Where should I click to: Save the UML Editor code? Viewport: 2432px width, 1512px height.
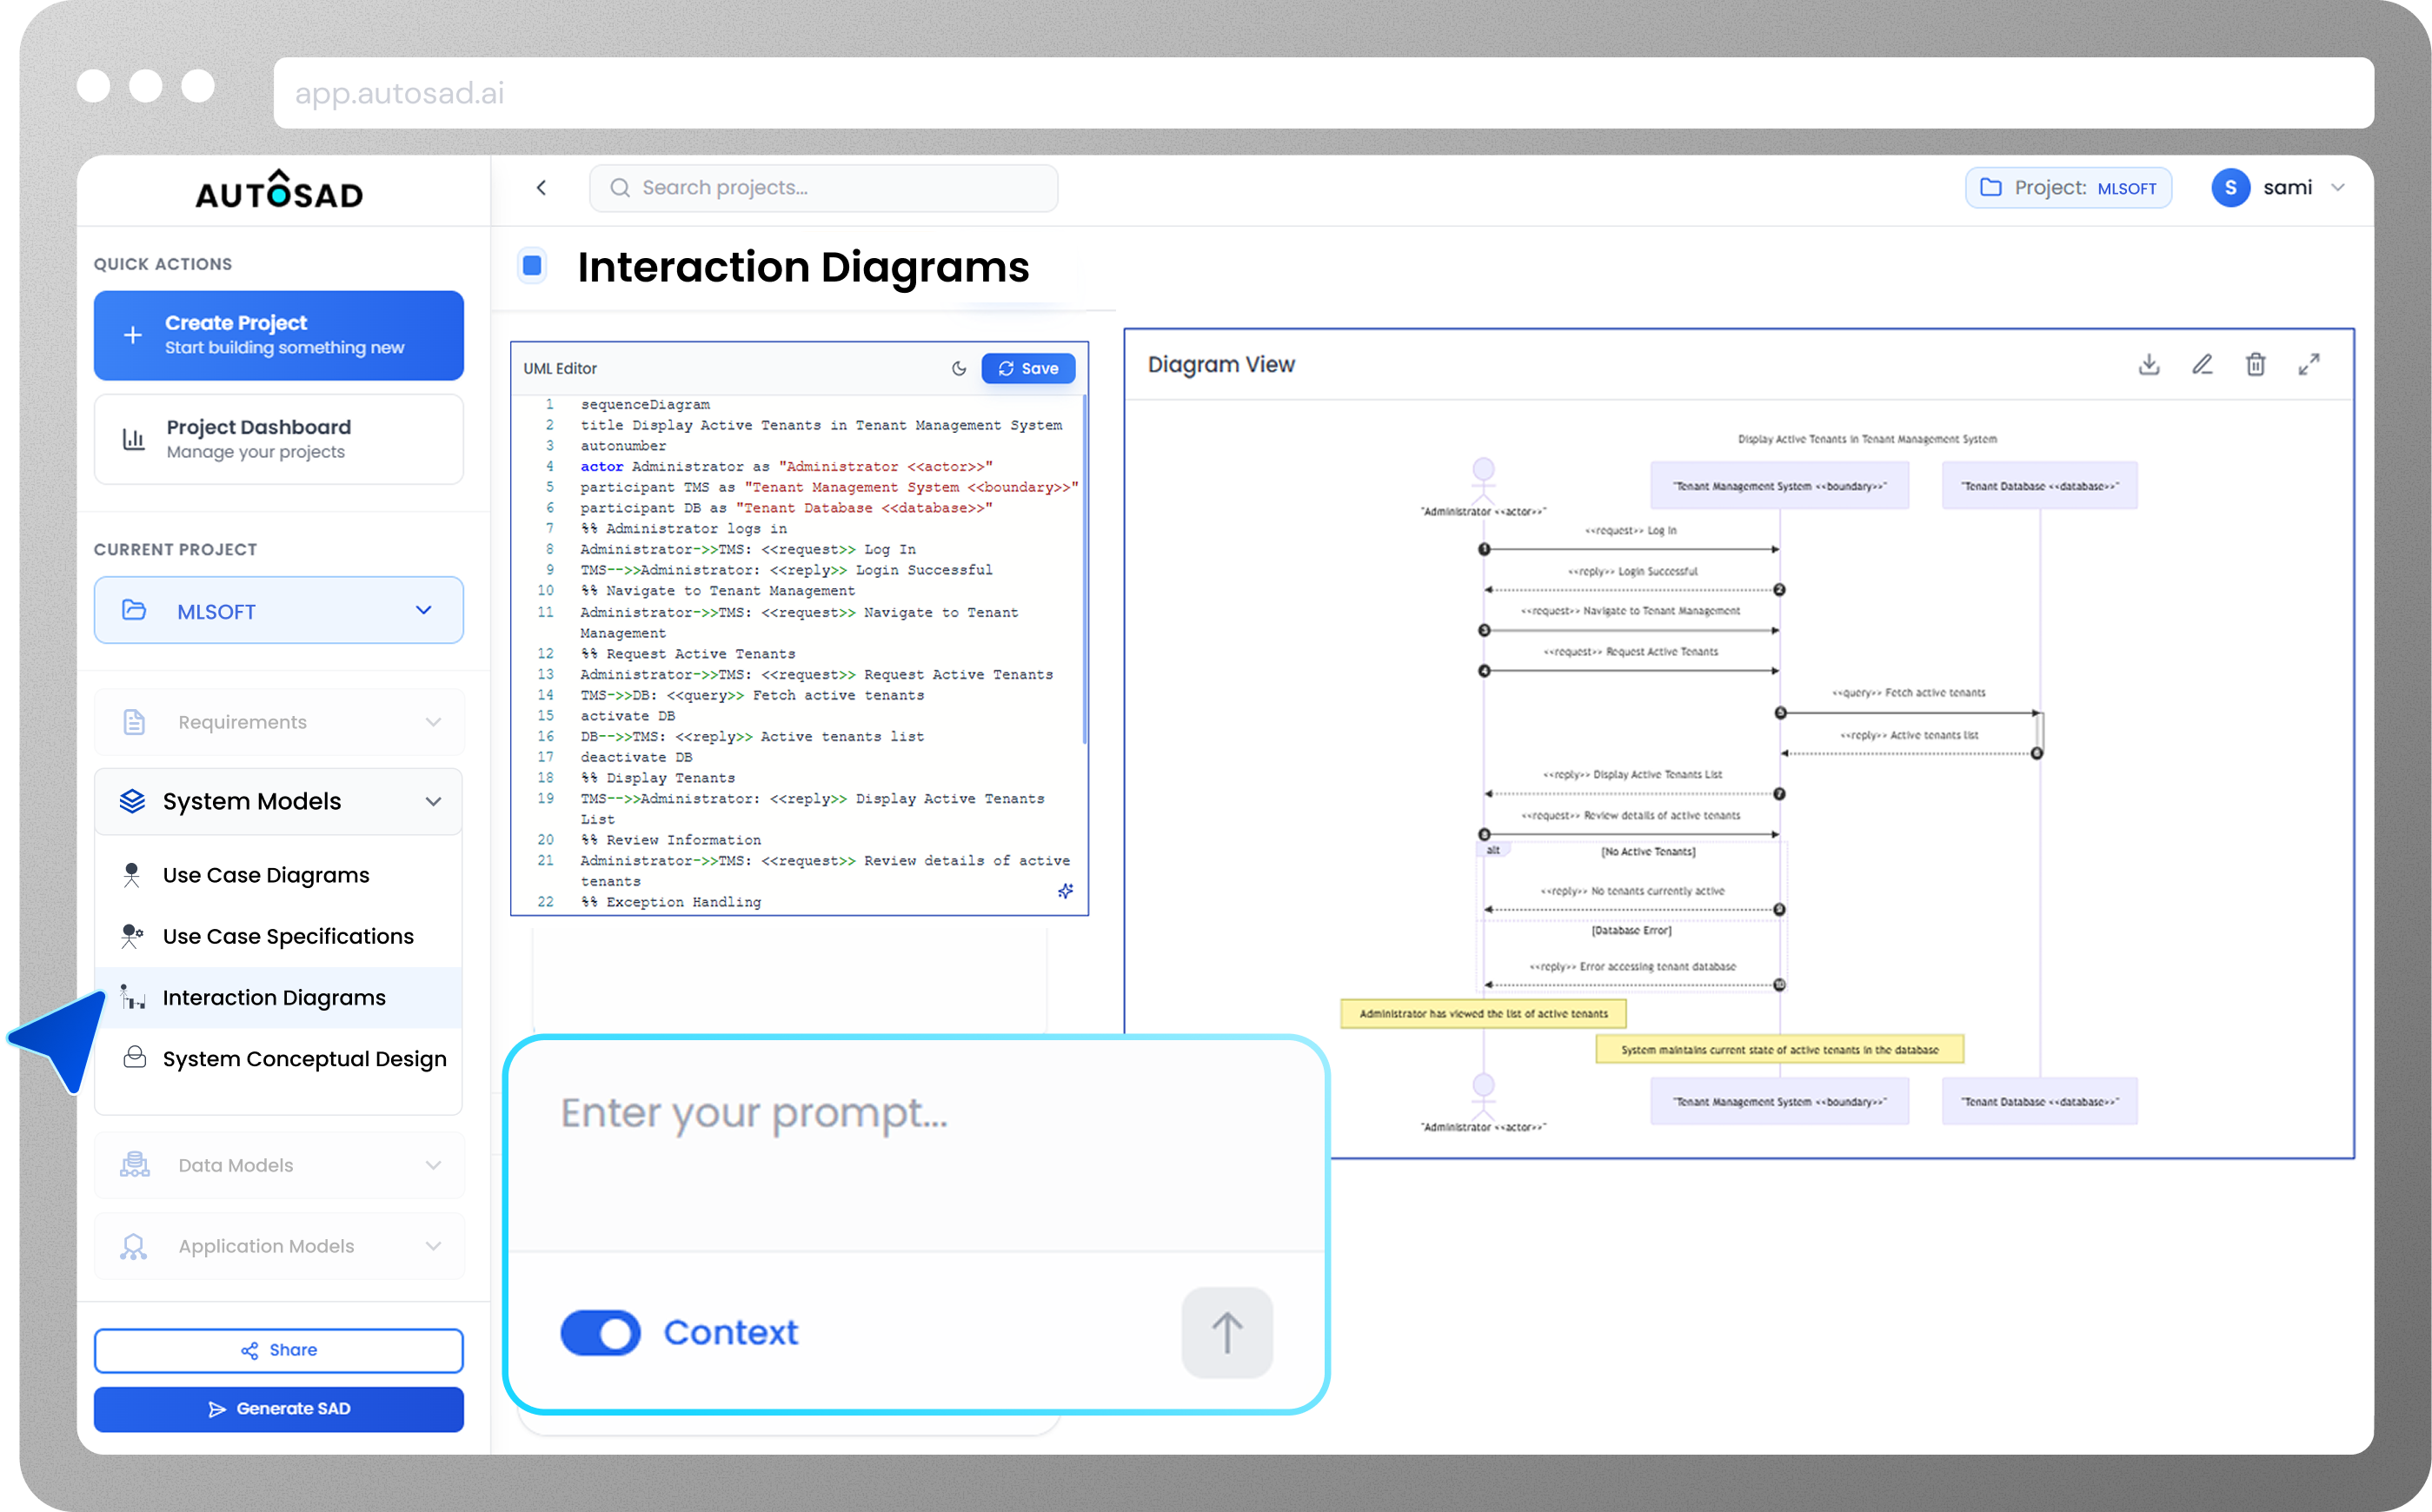1028,369
